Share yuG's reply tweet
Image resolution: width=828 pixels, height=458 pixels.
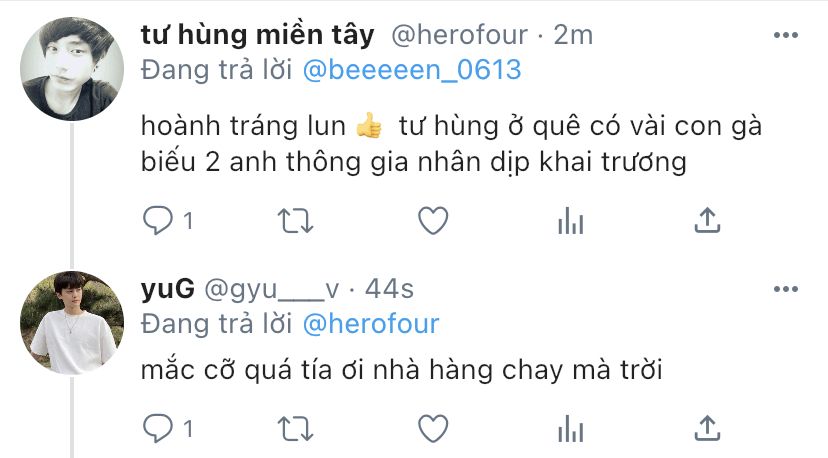pos(707,428)
